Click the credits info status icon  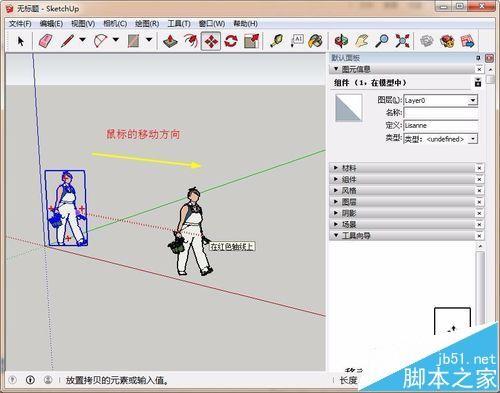click(30, 380)
